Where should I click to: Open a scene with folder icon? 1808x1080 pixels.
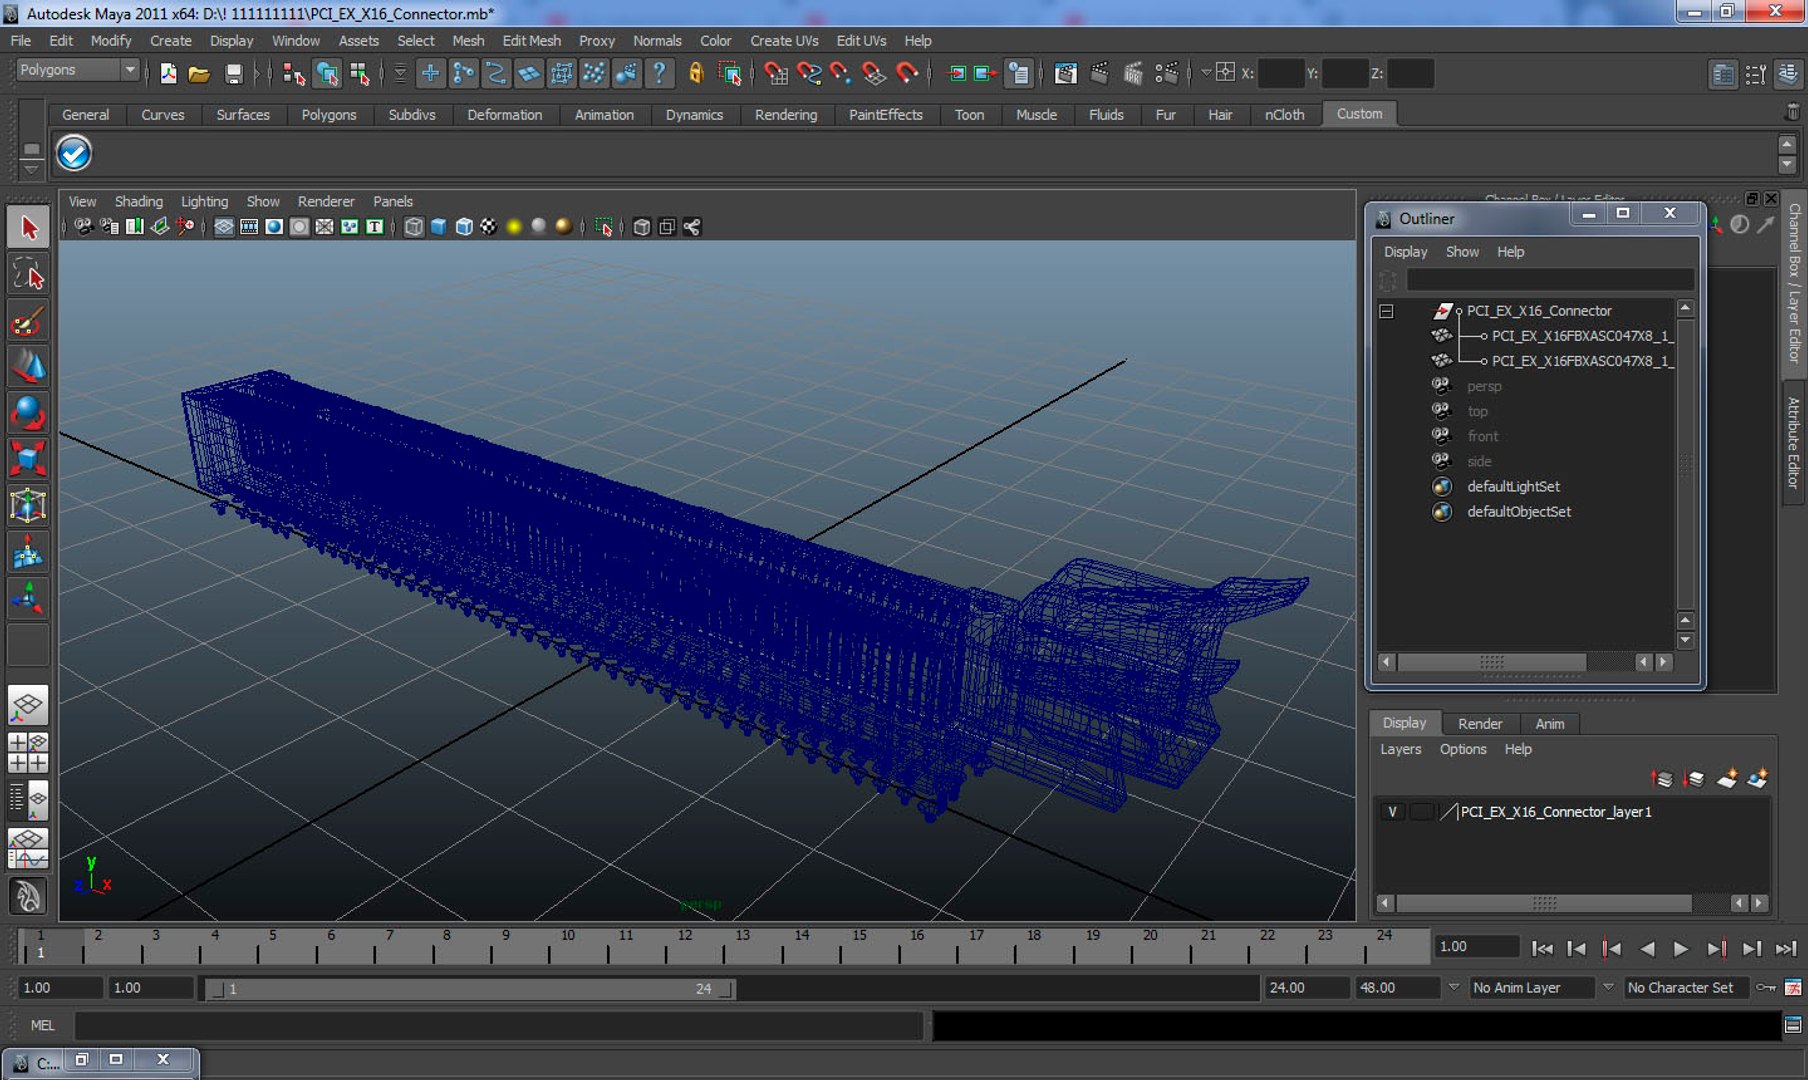click(199, 73)
